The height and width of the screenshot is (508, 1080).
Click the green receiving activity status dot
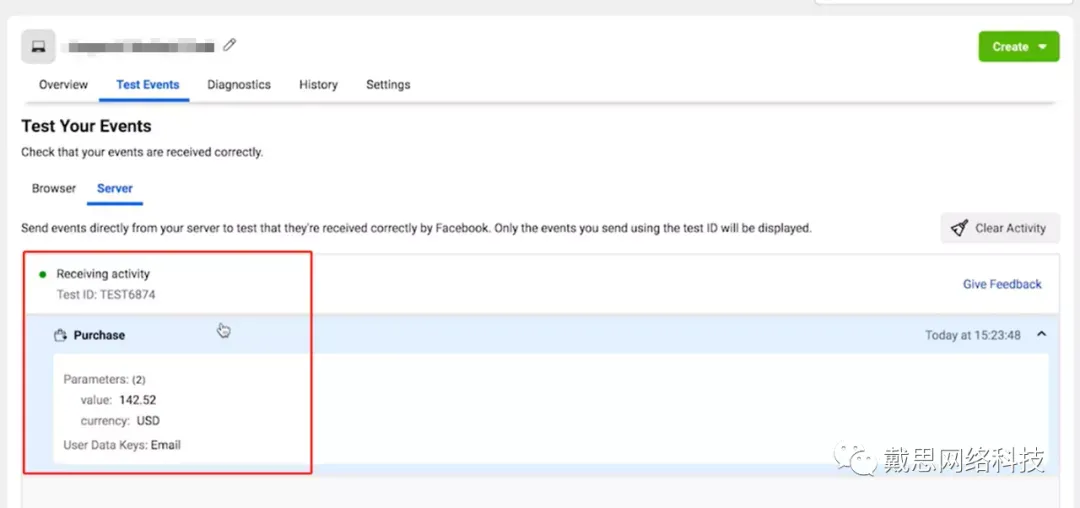(x=43, y=274)
